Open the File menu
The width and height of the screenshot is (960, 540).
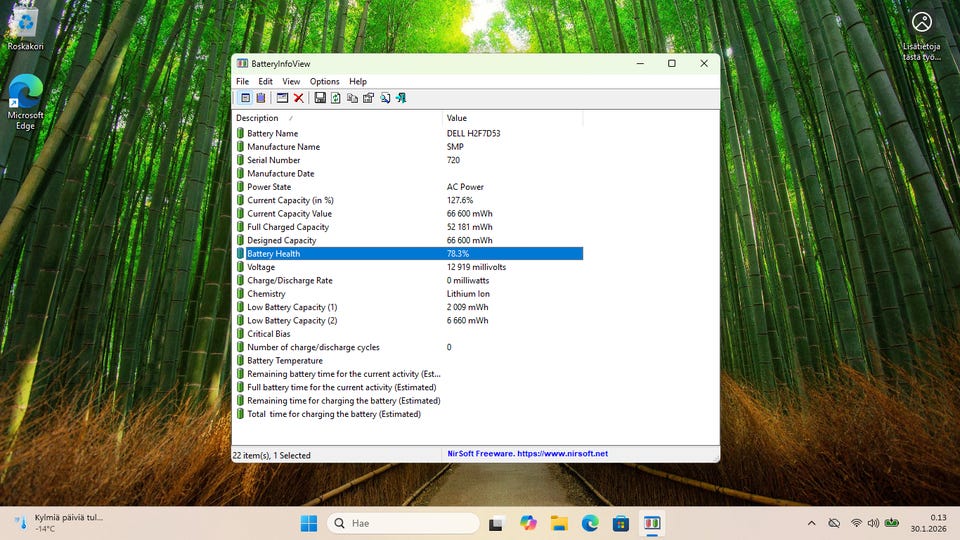coord(243,81)
